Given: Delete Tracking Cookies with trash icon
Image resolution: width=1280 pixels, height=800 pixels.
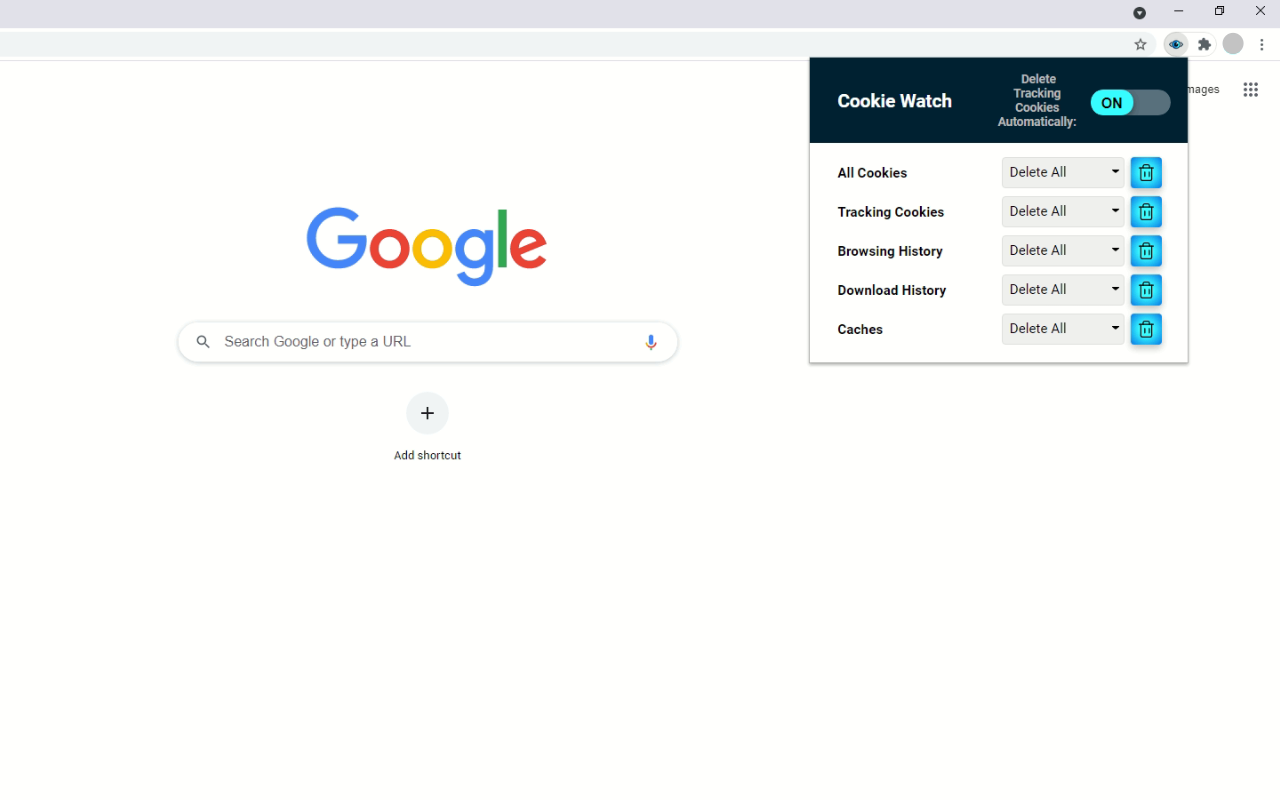Looking at the screenshot, I should click(1146, 212).
